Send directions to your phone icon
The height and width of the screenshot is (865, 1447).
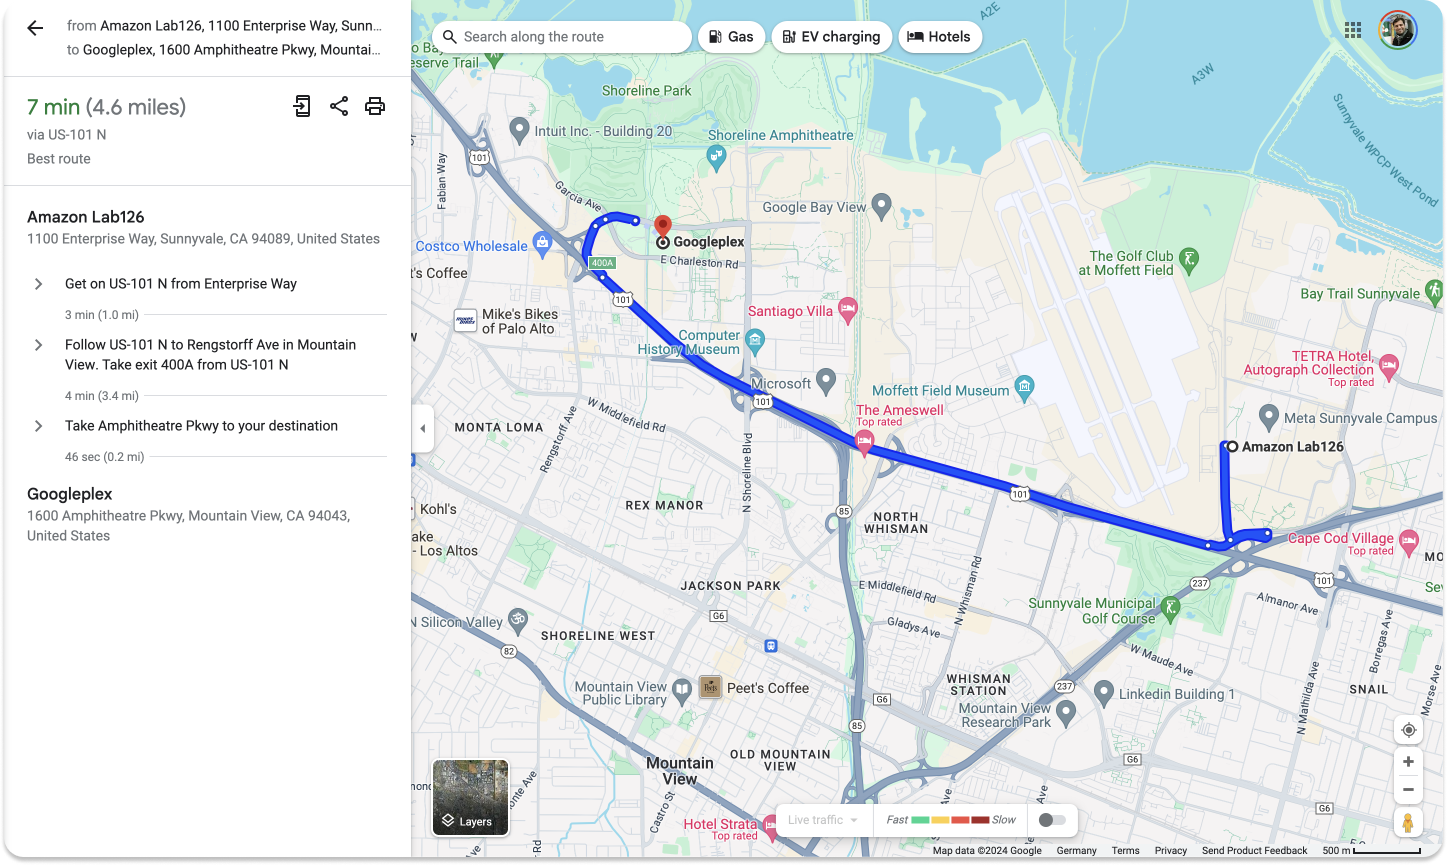[x=302, y=106]
